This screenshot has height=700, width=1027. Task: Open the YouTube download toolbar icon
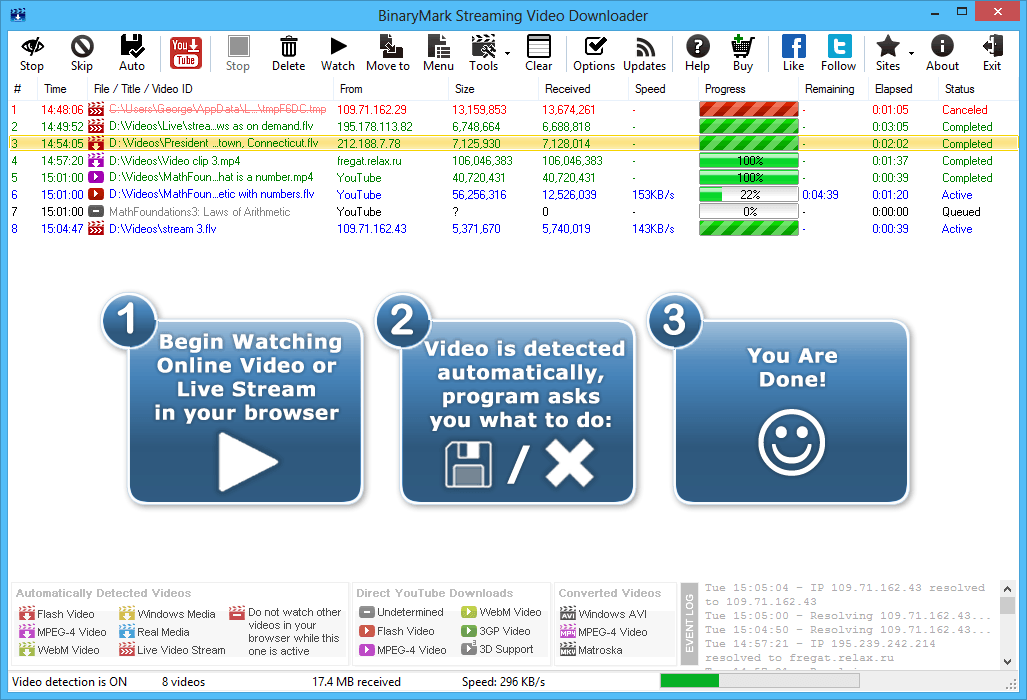click(186, 52)
